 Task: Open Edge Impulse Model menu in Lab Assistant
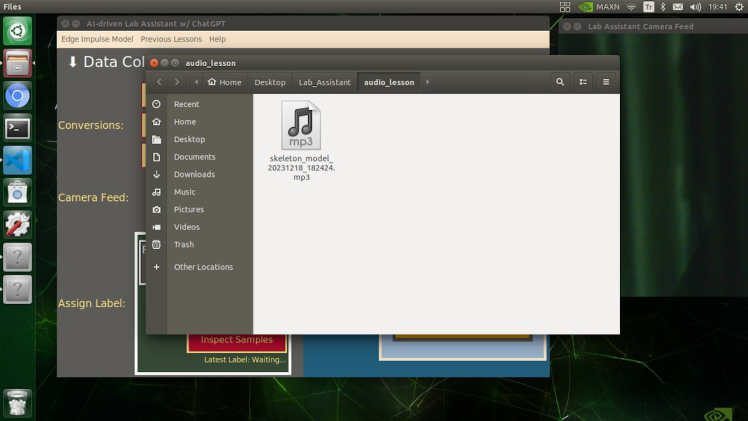coord(97,39)
